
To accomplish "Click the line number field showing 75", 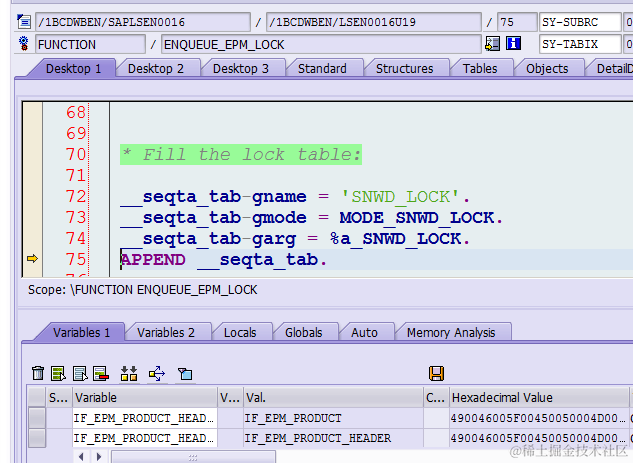I will coord(517,22).
